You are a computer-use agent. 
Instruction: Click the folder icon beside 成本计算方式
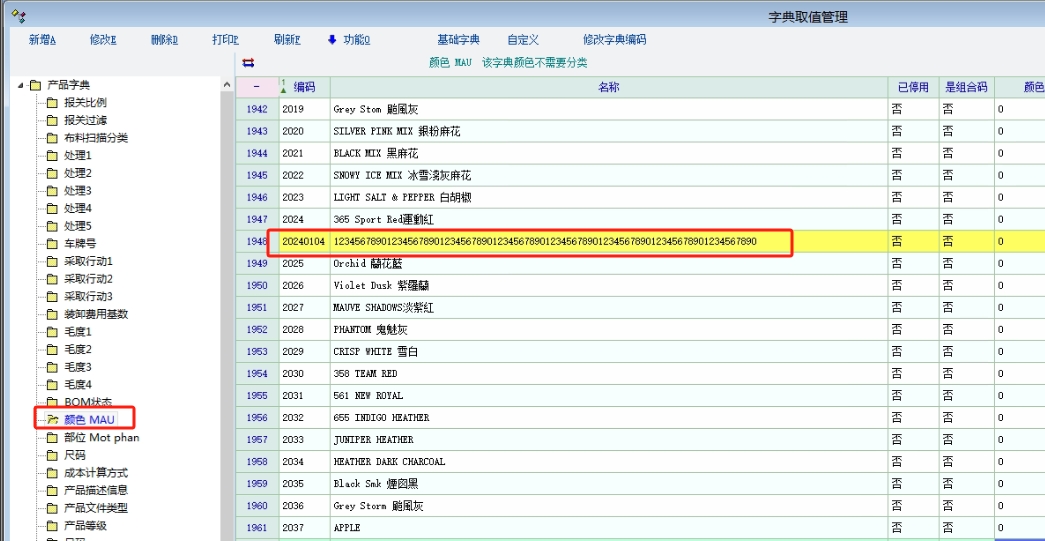point(52,473)
